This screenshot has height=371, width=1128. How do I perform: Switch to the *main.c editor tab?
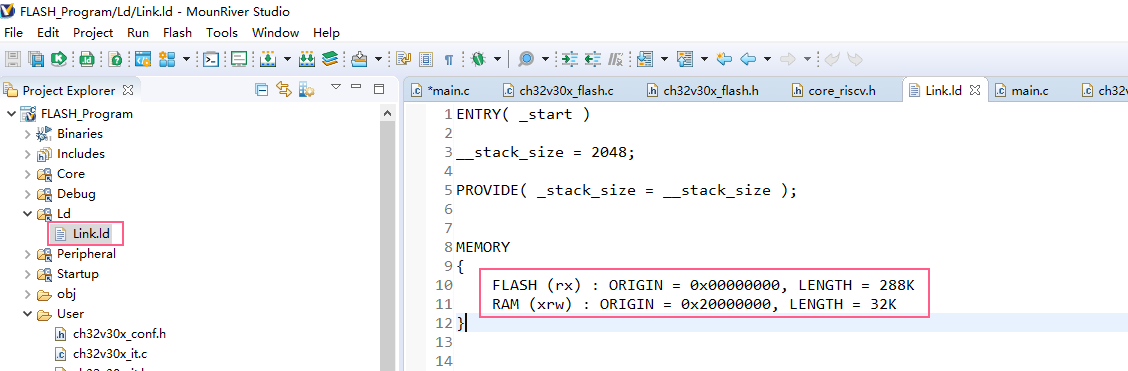pos(441,91)
